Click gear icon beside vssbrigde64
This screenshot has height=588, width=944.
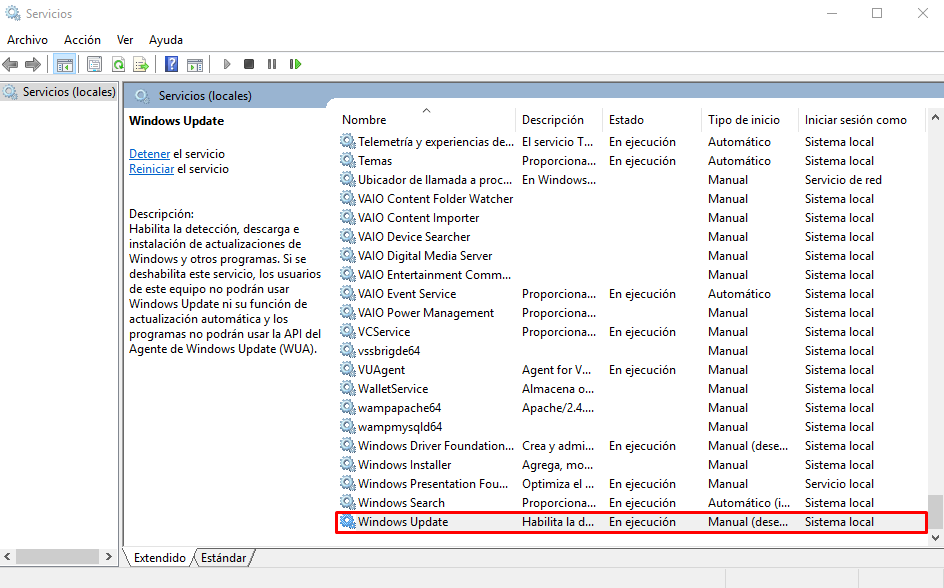[x=347, y=350]
